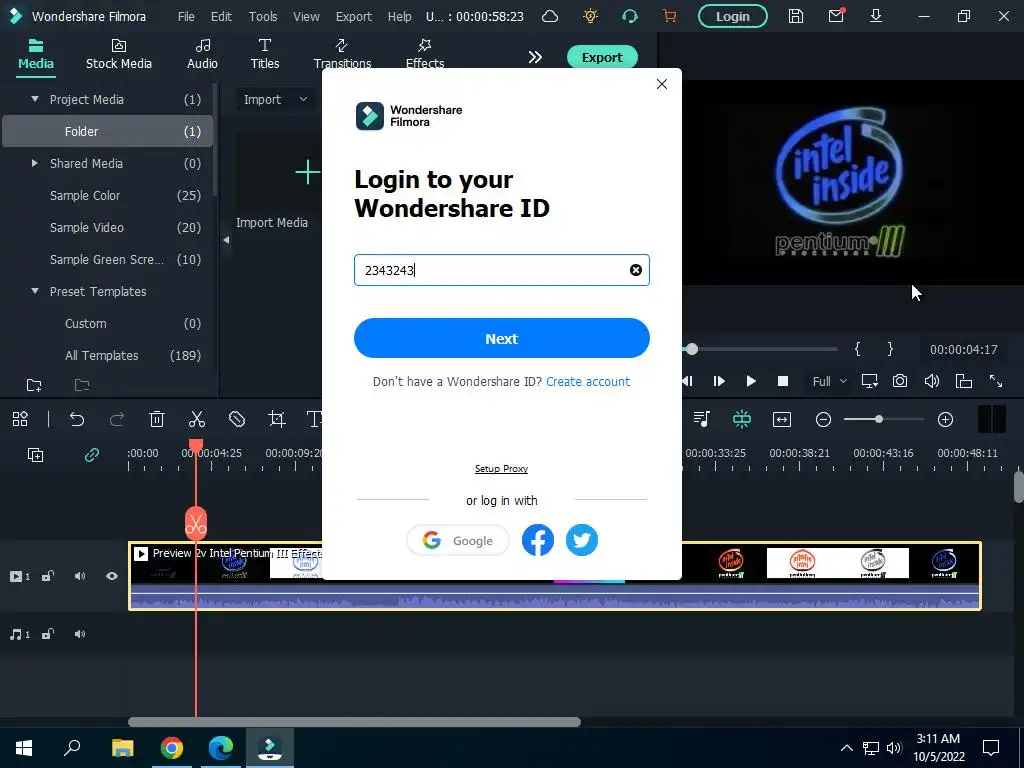Hide video track 1 with the eye icon
The width and height of the screenshot is (1024, 768).
tap(112, 576)
